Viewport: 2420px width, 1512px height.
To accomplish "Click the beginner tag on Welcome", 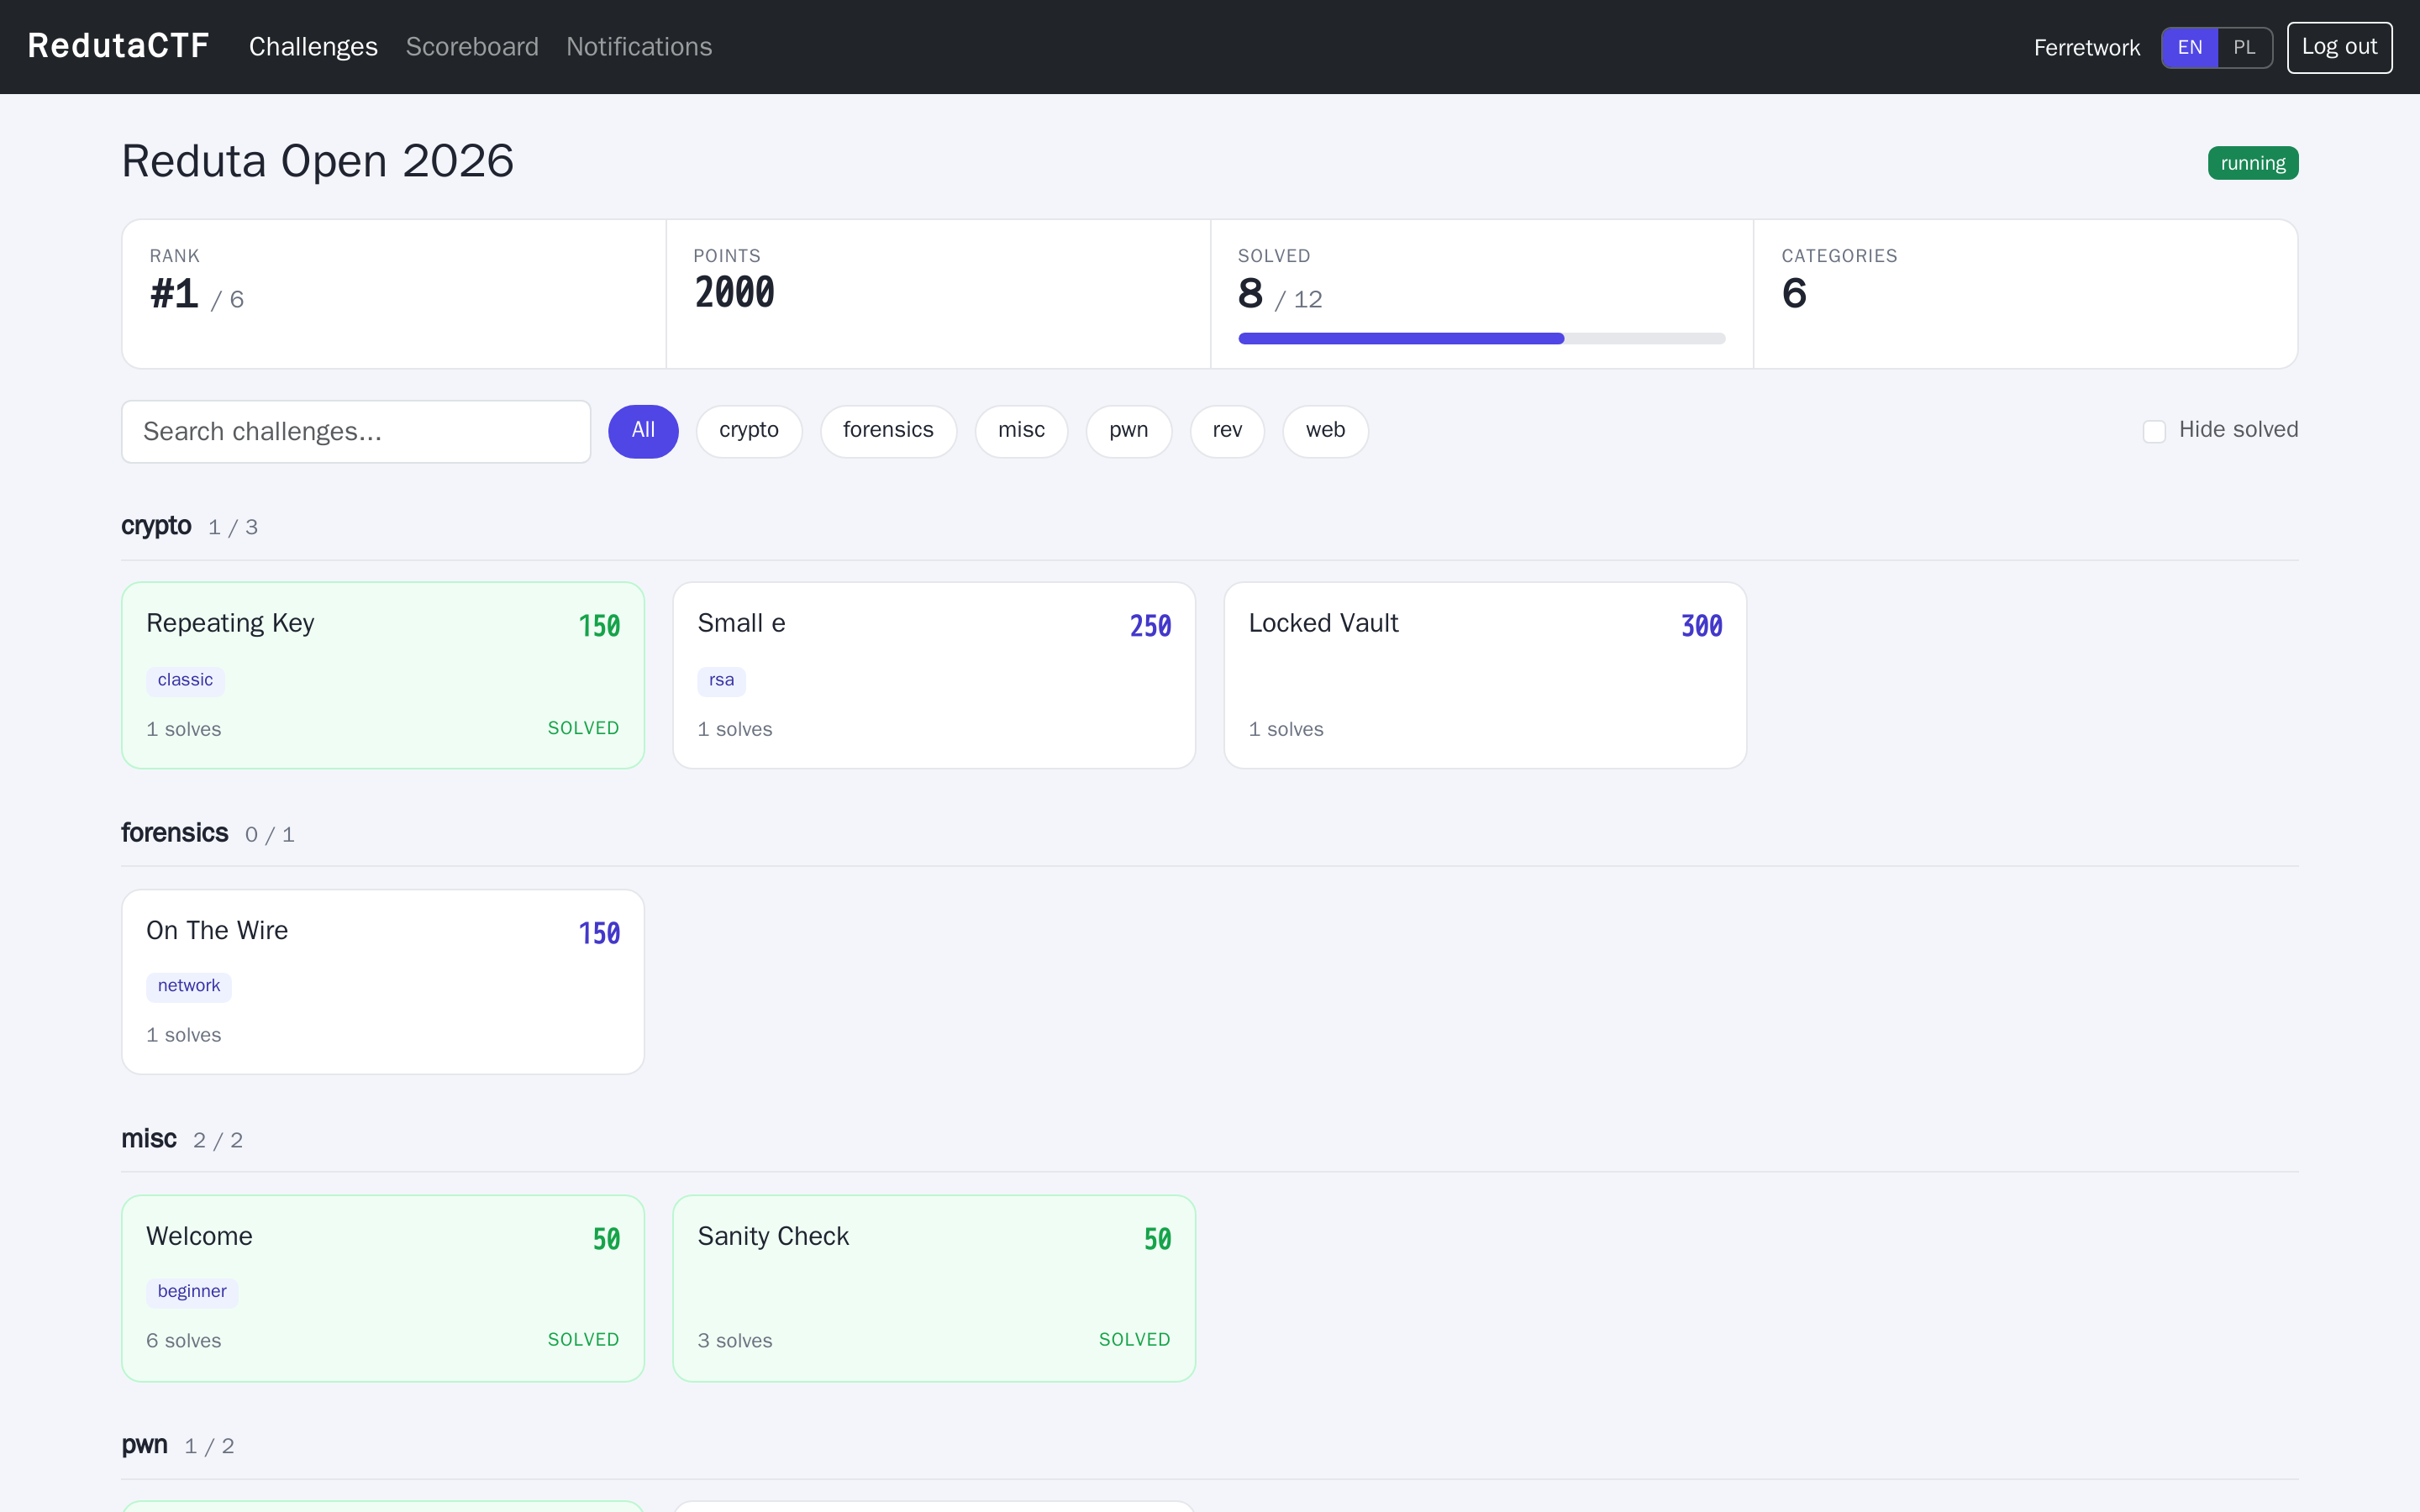I will tap(192, 1292).
